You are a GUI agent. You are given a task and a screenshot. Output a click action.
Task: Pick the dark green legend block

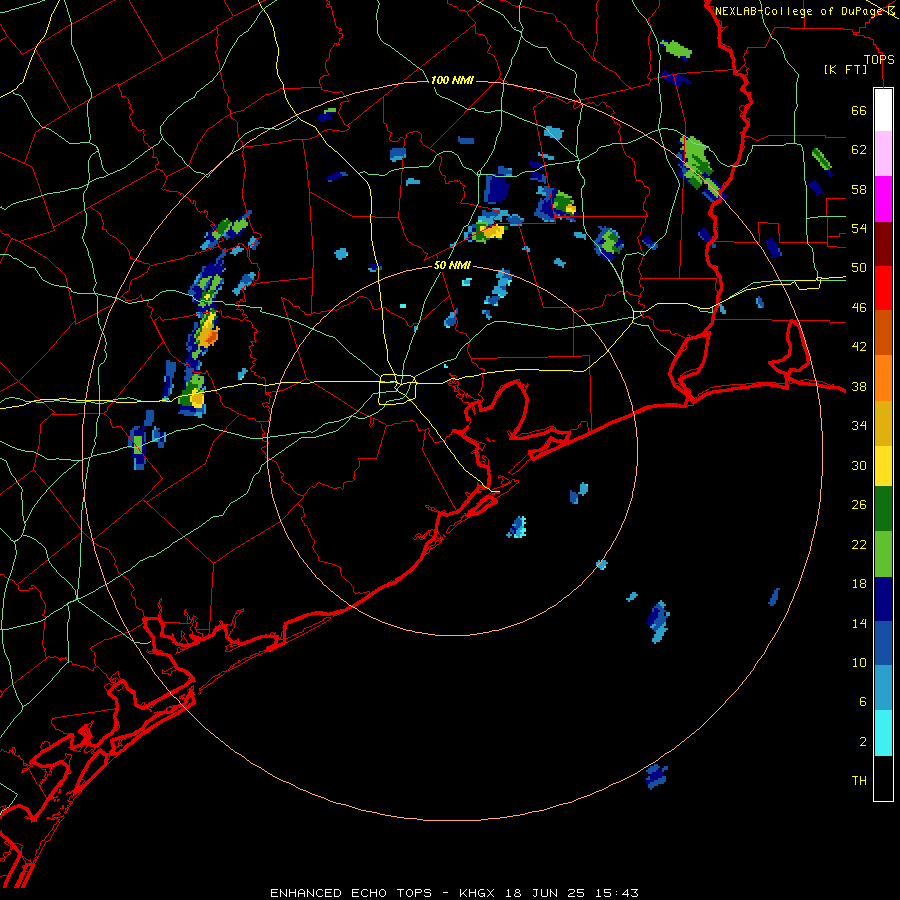click(x=883, y=509)
